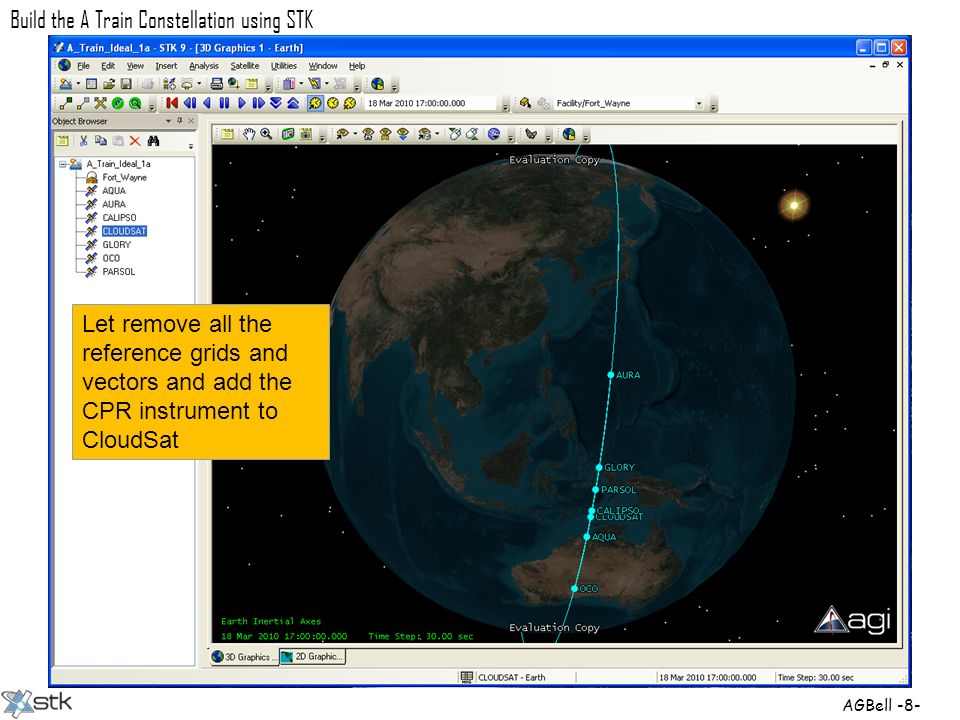Screen dimensions: 960x720
Task: Toggle Object Browser auto-hide pin
Action: click(179, 121)
